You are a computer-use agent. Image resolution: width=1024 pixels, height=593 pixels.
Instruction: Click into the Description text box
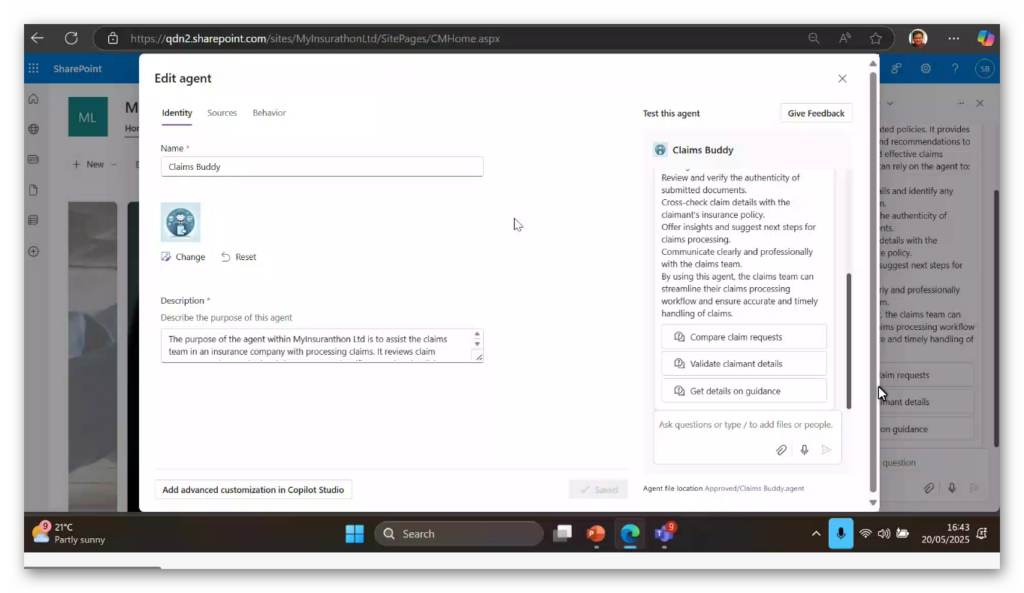(x=322, y=345)
